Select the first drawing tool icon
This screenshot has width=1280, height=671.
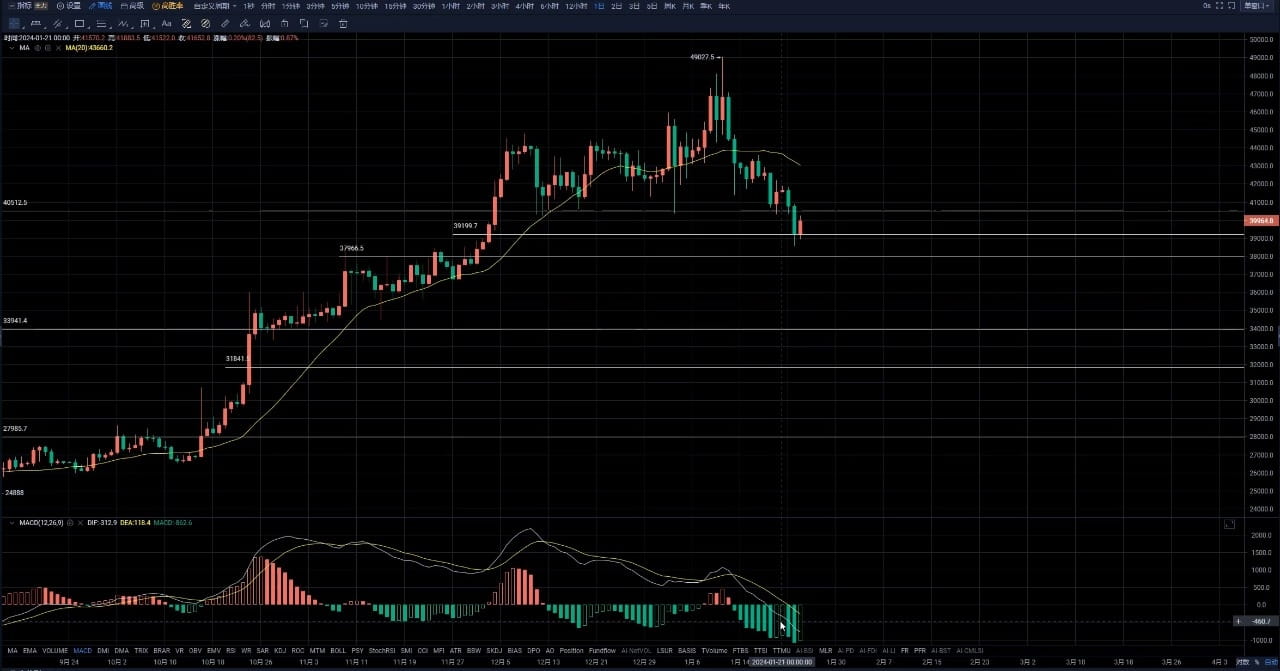14,24
